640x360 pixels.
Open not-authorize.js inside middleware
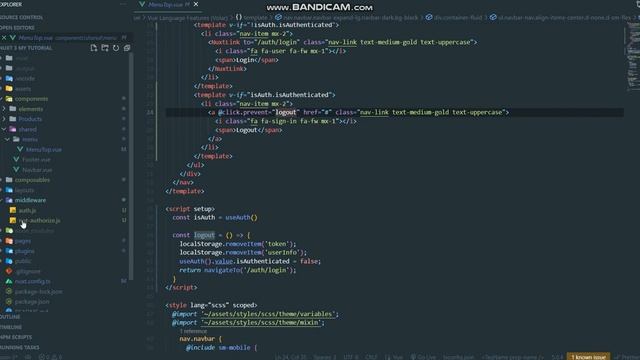coord(40,220)
